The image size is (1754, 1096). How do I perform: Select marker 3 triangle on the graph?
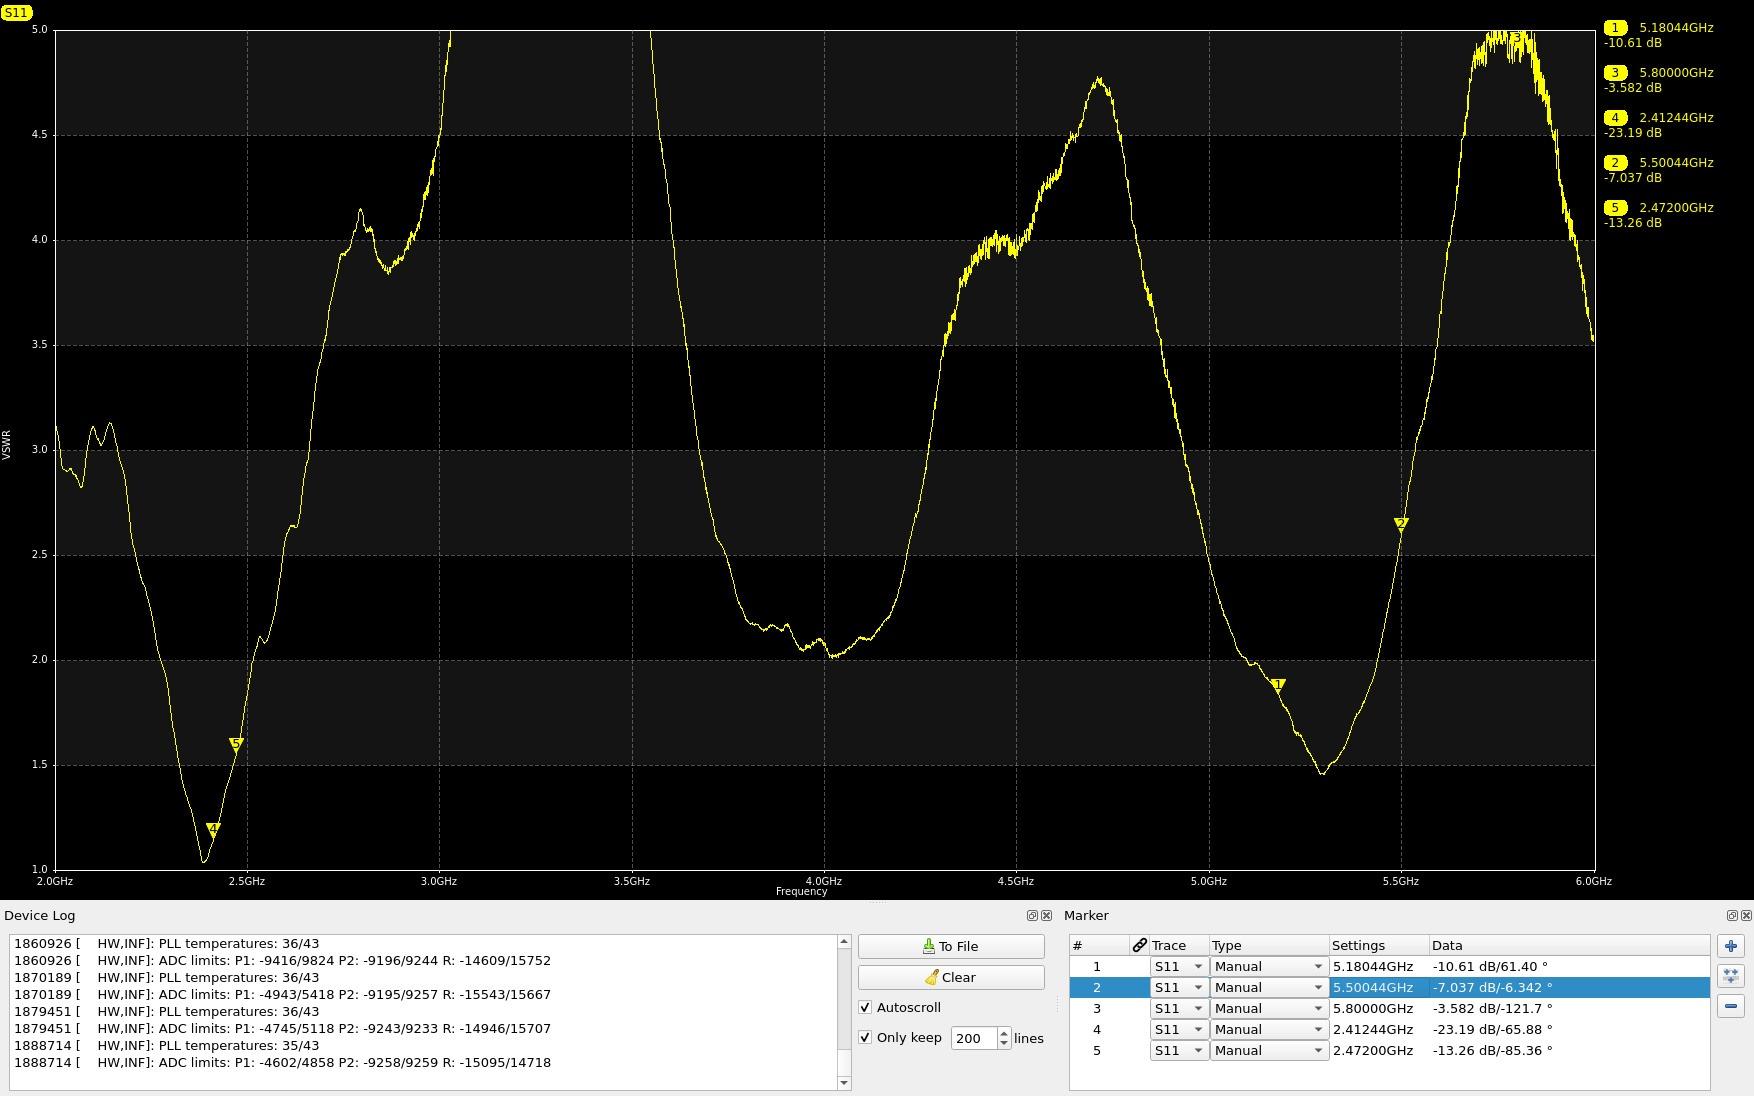pyautogui.click(x=1517, y=37)
